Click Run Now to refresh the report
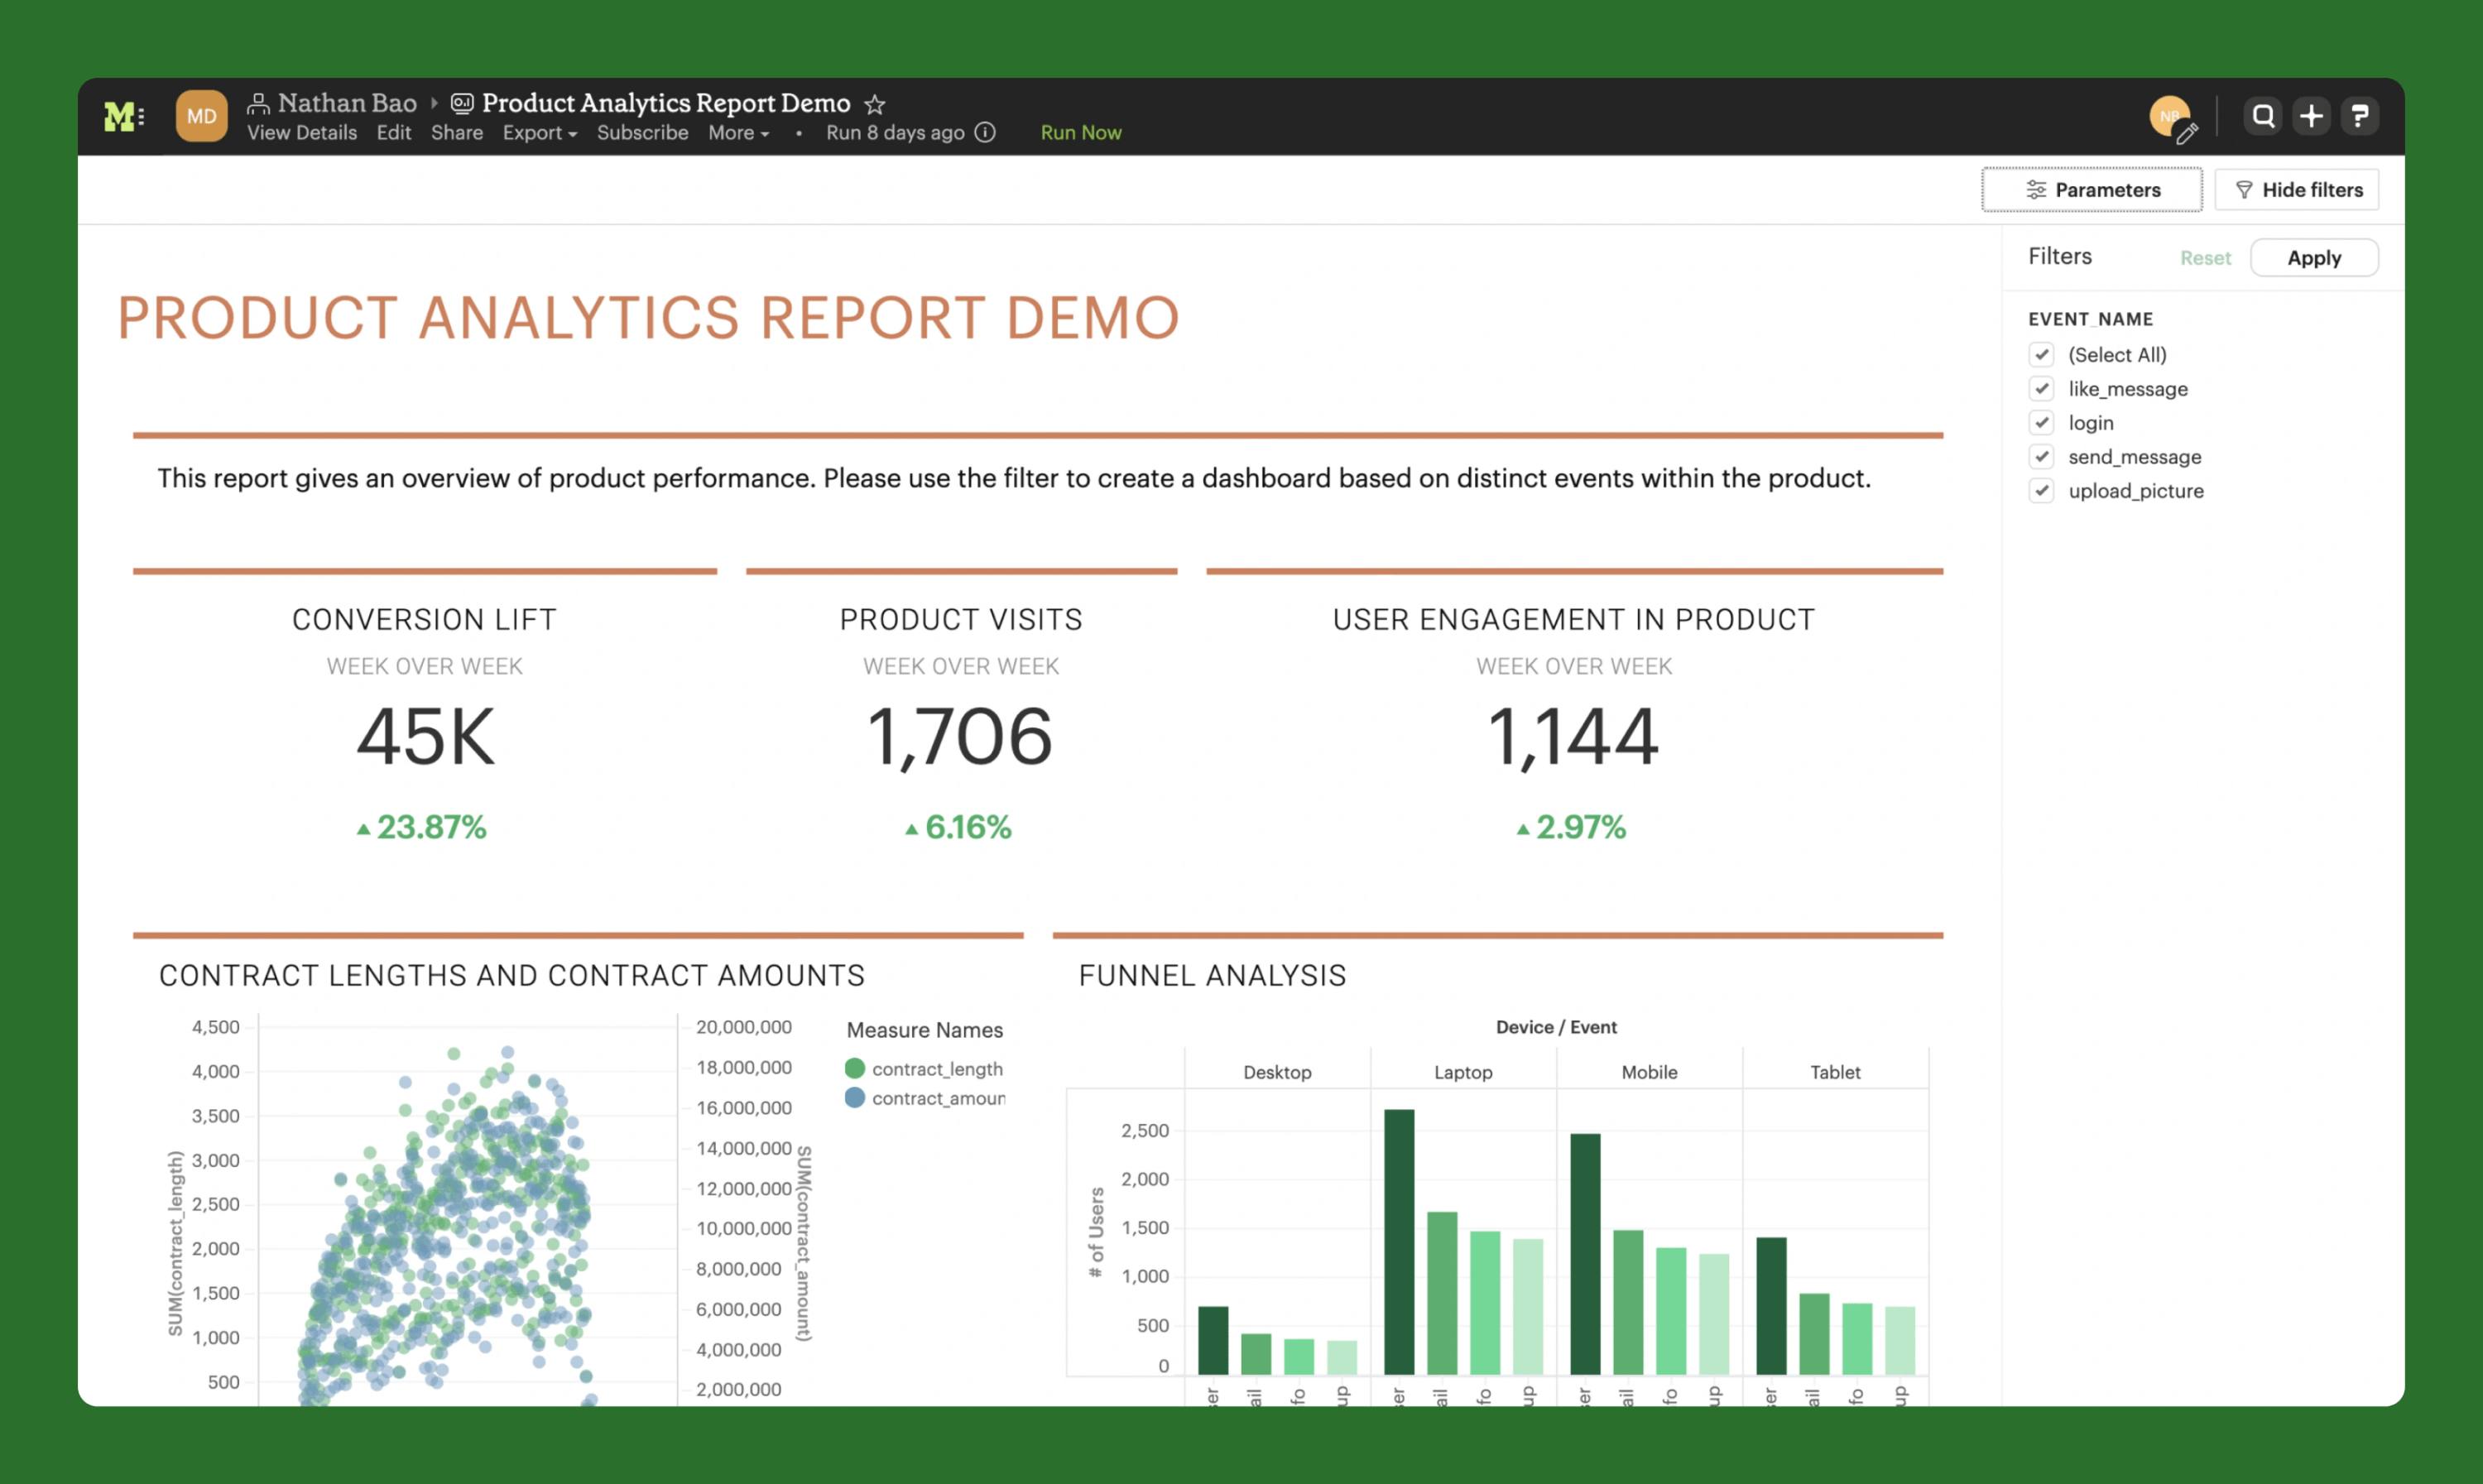 [x=1081, y=132]
